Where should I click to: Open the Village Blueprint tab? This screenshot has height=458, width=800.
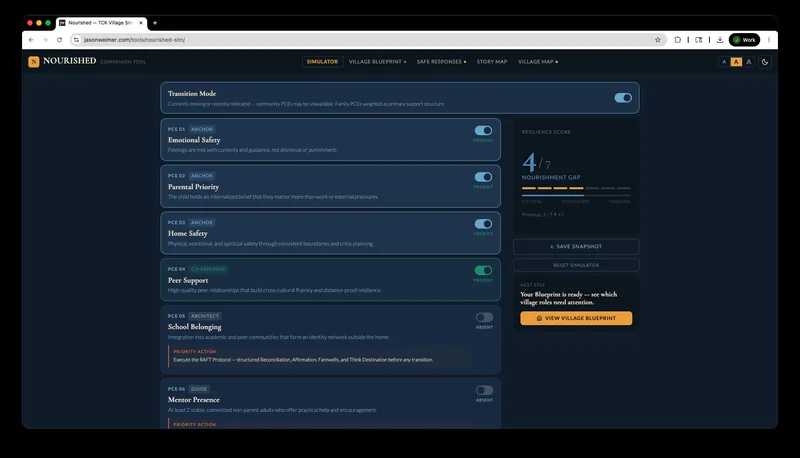click(378, 62)
